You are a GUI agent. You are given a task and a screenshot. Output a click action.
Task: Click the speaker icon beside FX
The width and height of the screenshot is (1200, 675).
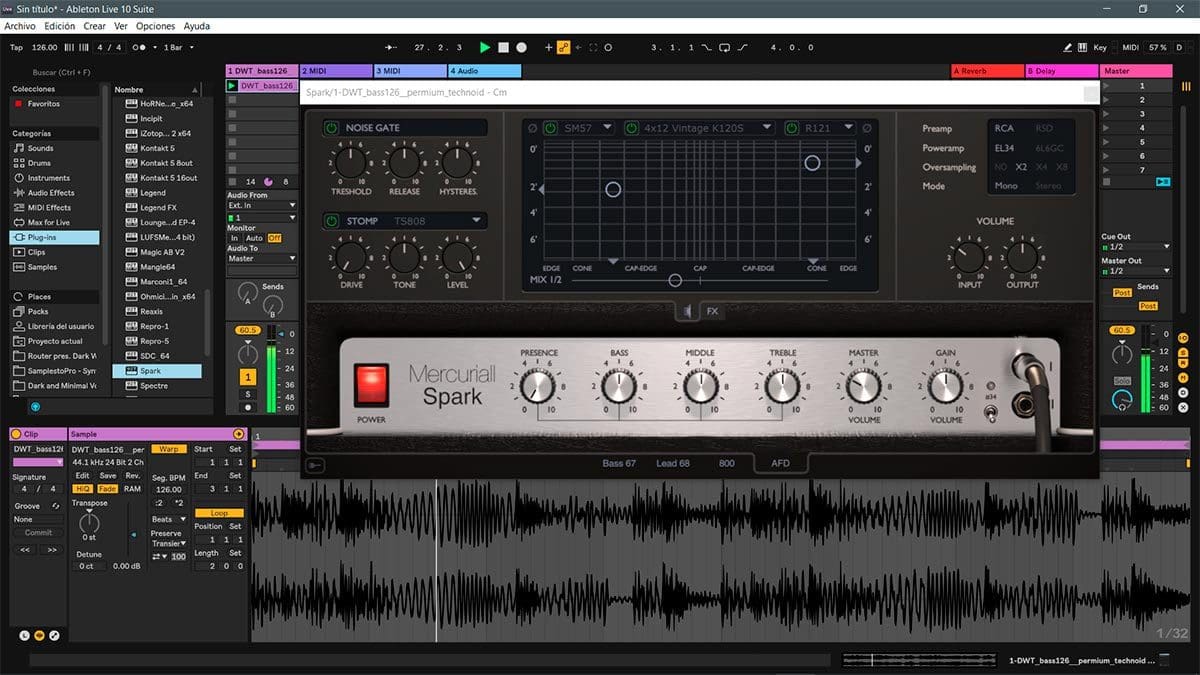click(x=689, y=311)
